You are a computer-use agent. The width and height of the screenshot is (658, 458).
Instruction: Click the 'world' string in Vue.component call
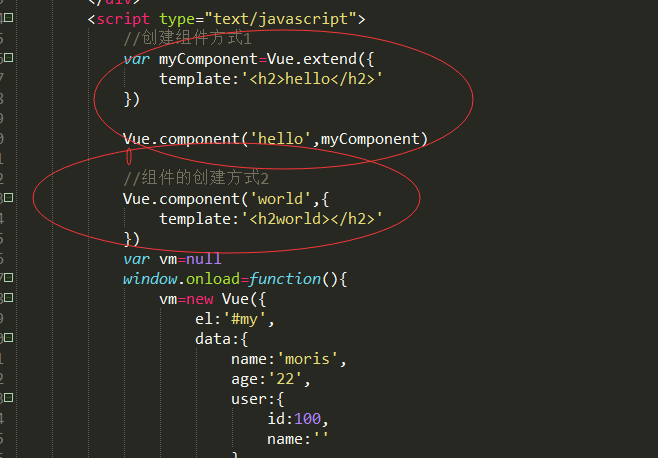pyautogui.click(x=280, y=199)
